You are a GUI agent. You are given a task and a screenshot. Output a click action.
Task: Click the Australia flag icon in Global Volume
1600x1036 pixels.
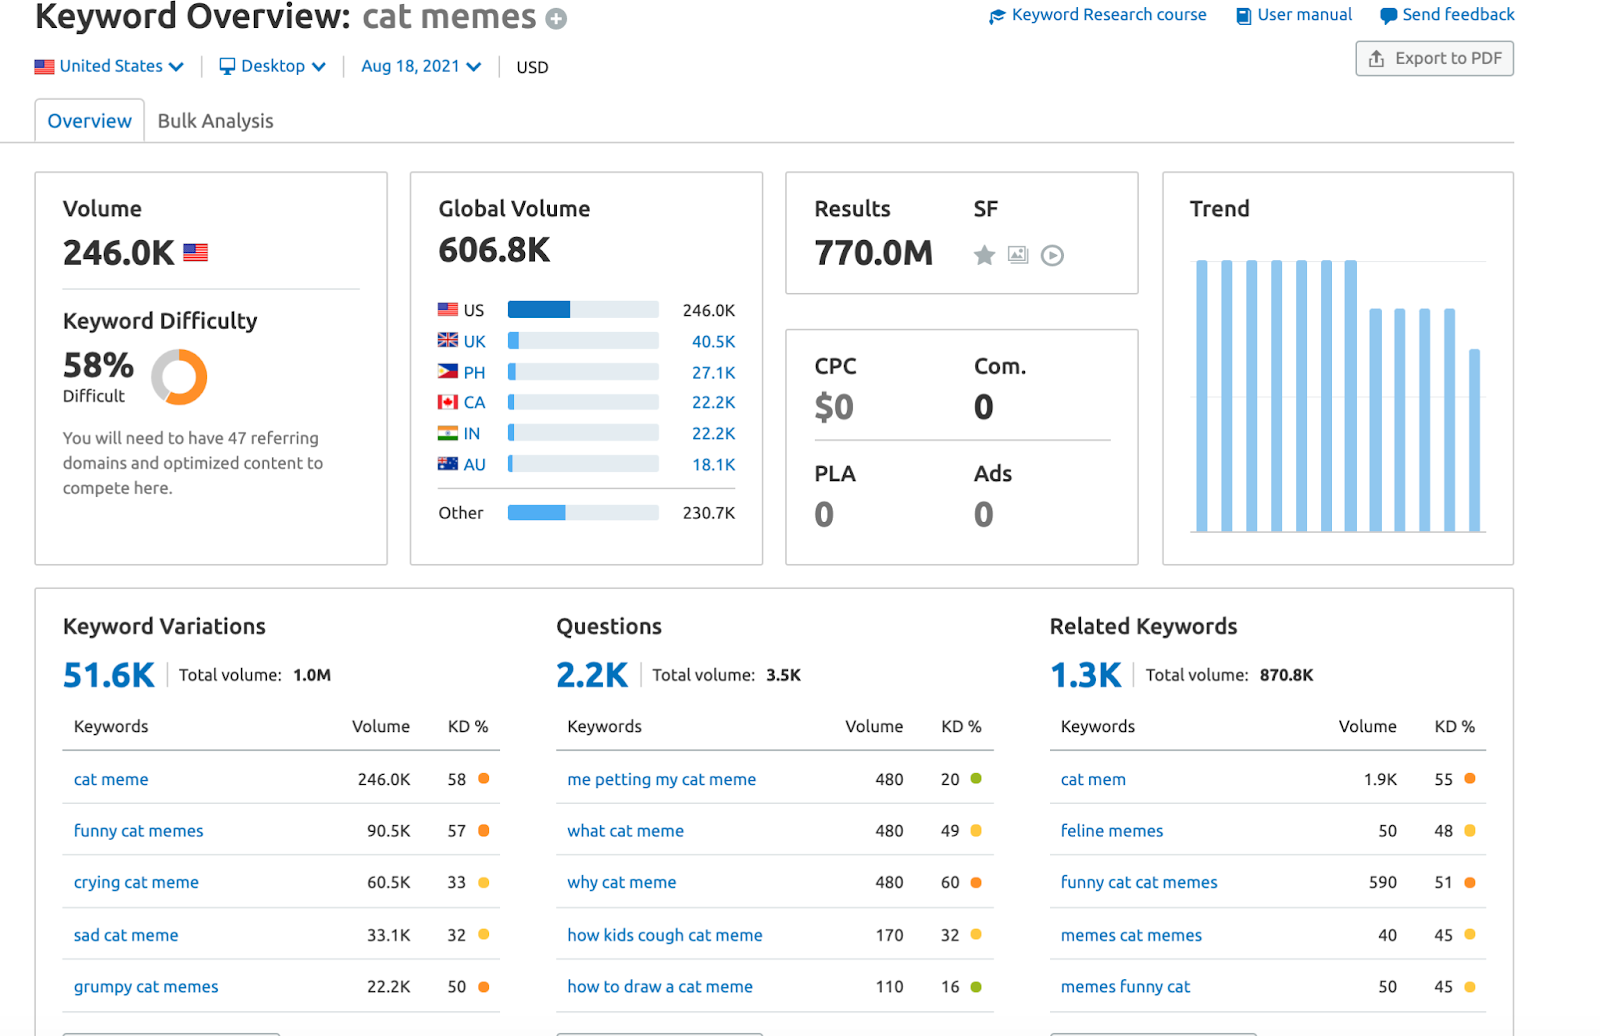click(448, 464)
